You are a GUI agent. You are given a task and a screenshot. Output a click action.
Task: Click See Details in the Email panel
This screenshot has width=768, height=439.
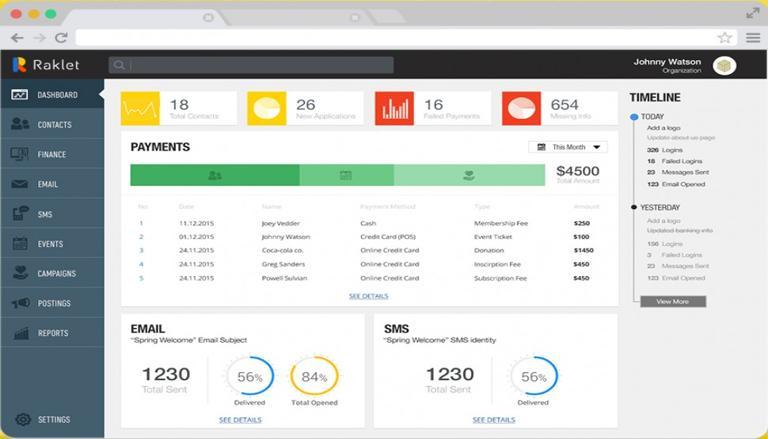[x=240, y=420]
